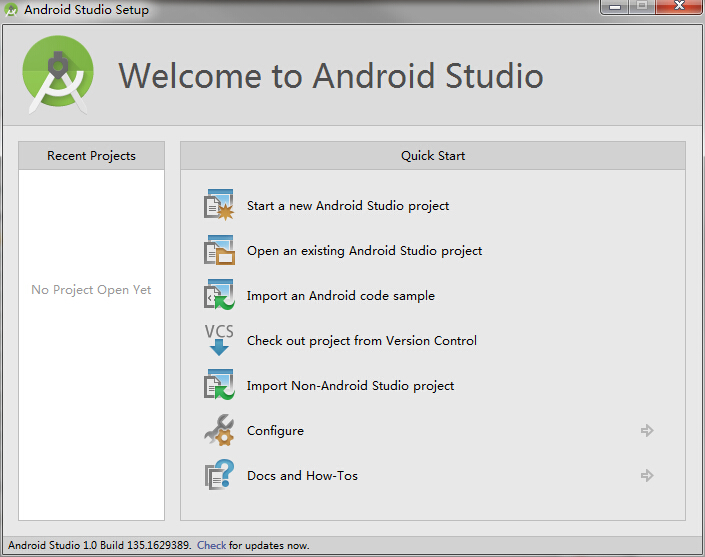
Task: Click the VCS checkout arrow icon
Action: 219,340
